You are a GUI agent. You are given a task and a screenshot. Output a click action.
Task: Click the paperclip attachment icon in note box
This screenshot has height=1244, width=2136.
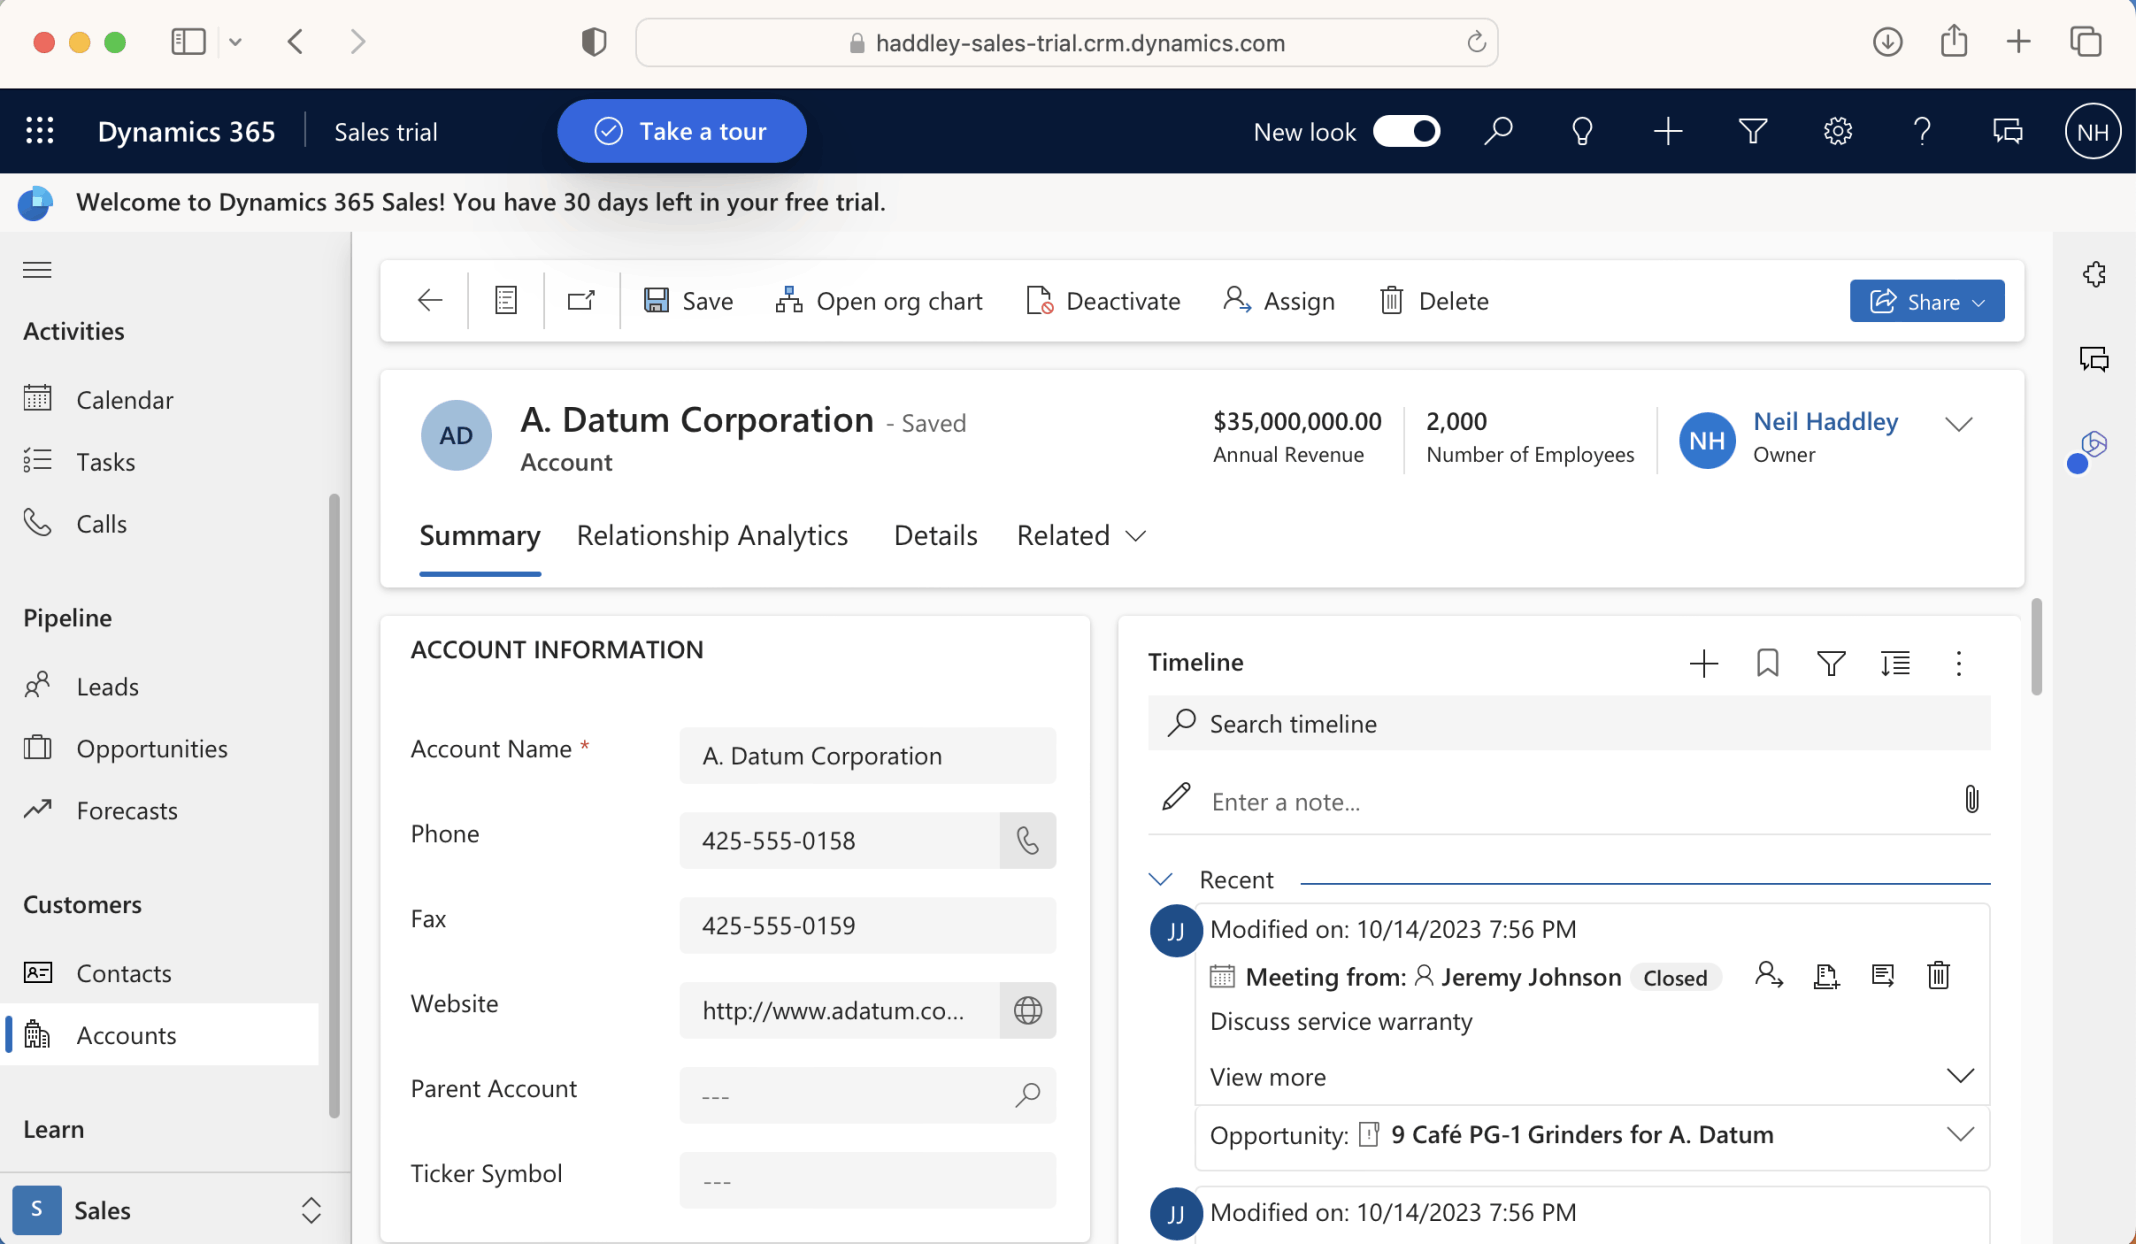click(1971, 799)
